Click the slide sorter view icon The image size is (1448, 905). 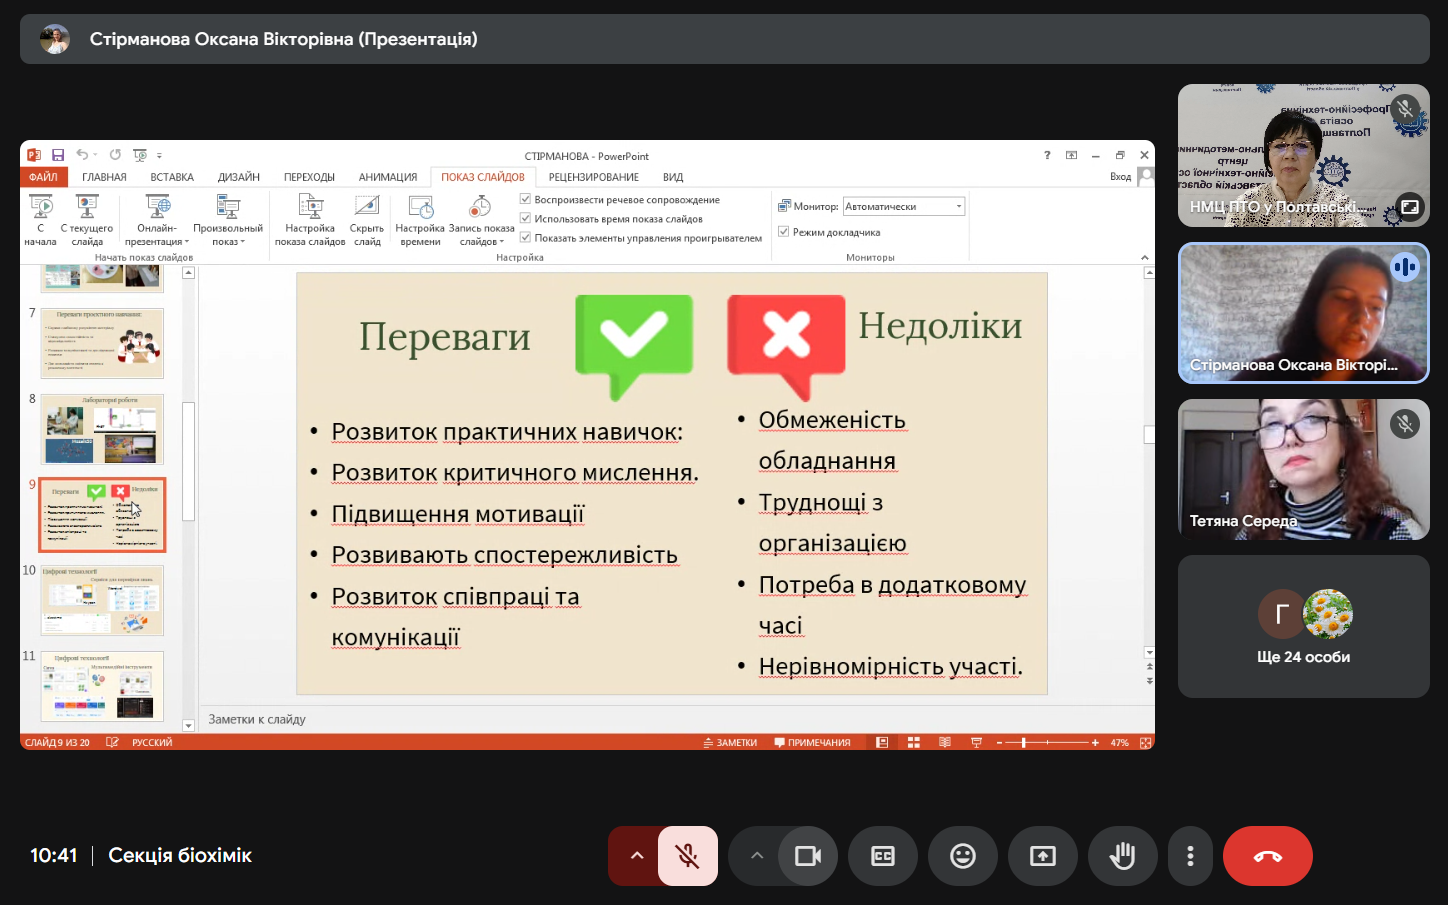point(913,743)
